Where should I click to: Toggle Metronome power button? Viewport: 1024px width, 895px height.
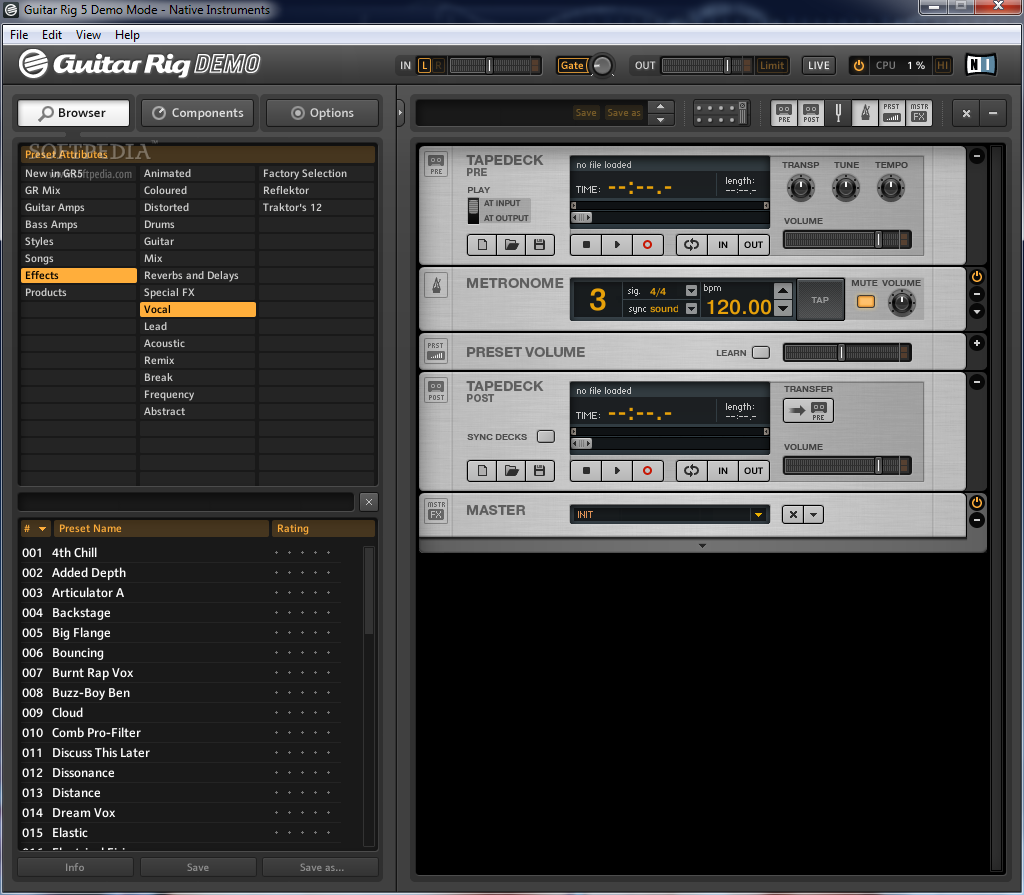coord(977,276)
